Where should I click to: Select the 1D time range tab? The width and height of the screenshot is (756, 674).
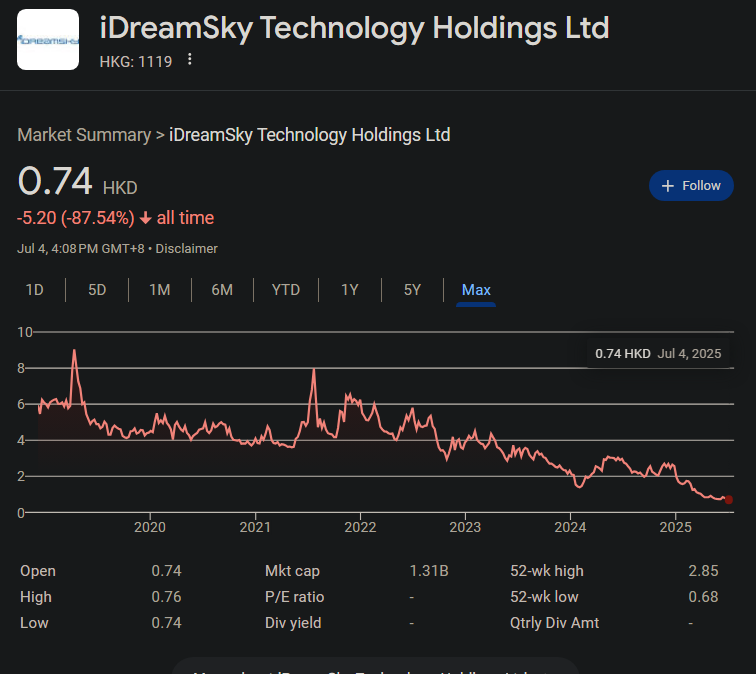(35, 290)
